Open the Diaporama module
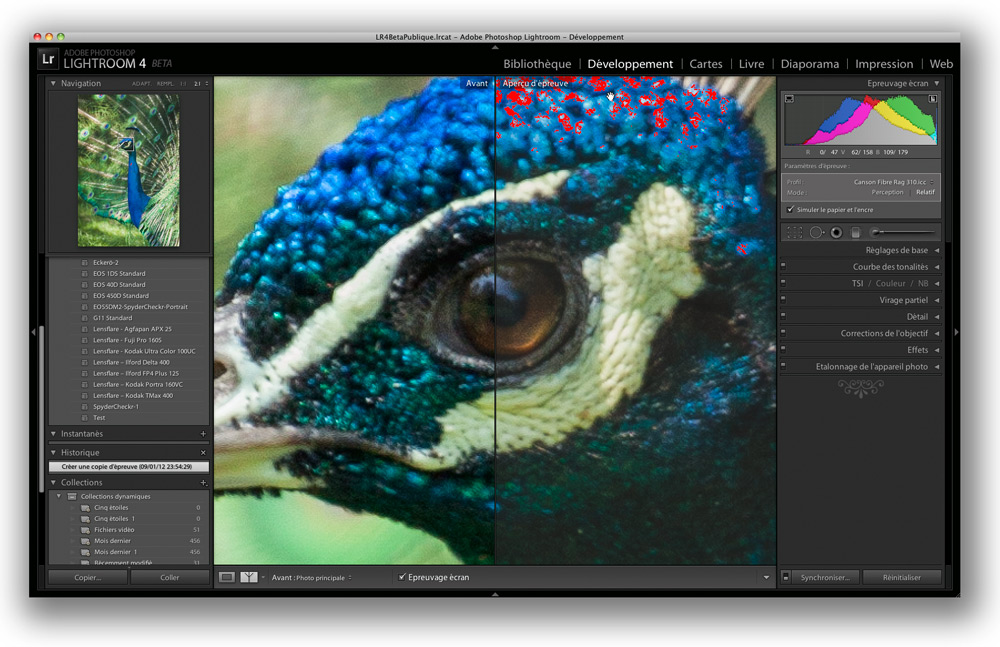Image resolution: width=1000 pixels, height=647 pixels. [x=809, y=64]
